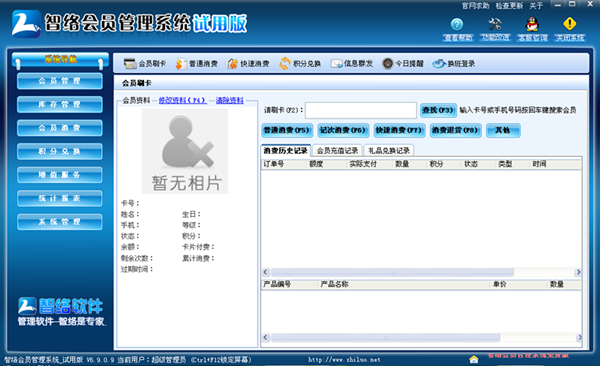
Task: Click the home icon in status bar
Action: coord(474,359)
